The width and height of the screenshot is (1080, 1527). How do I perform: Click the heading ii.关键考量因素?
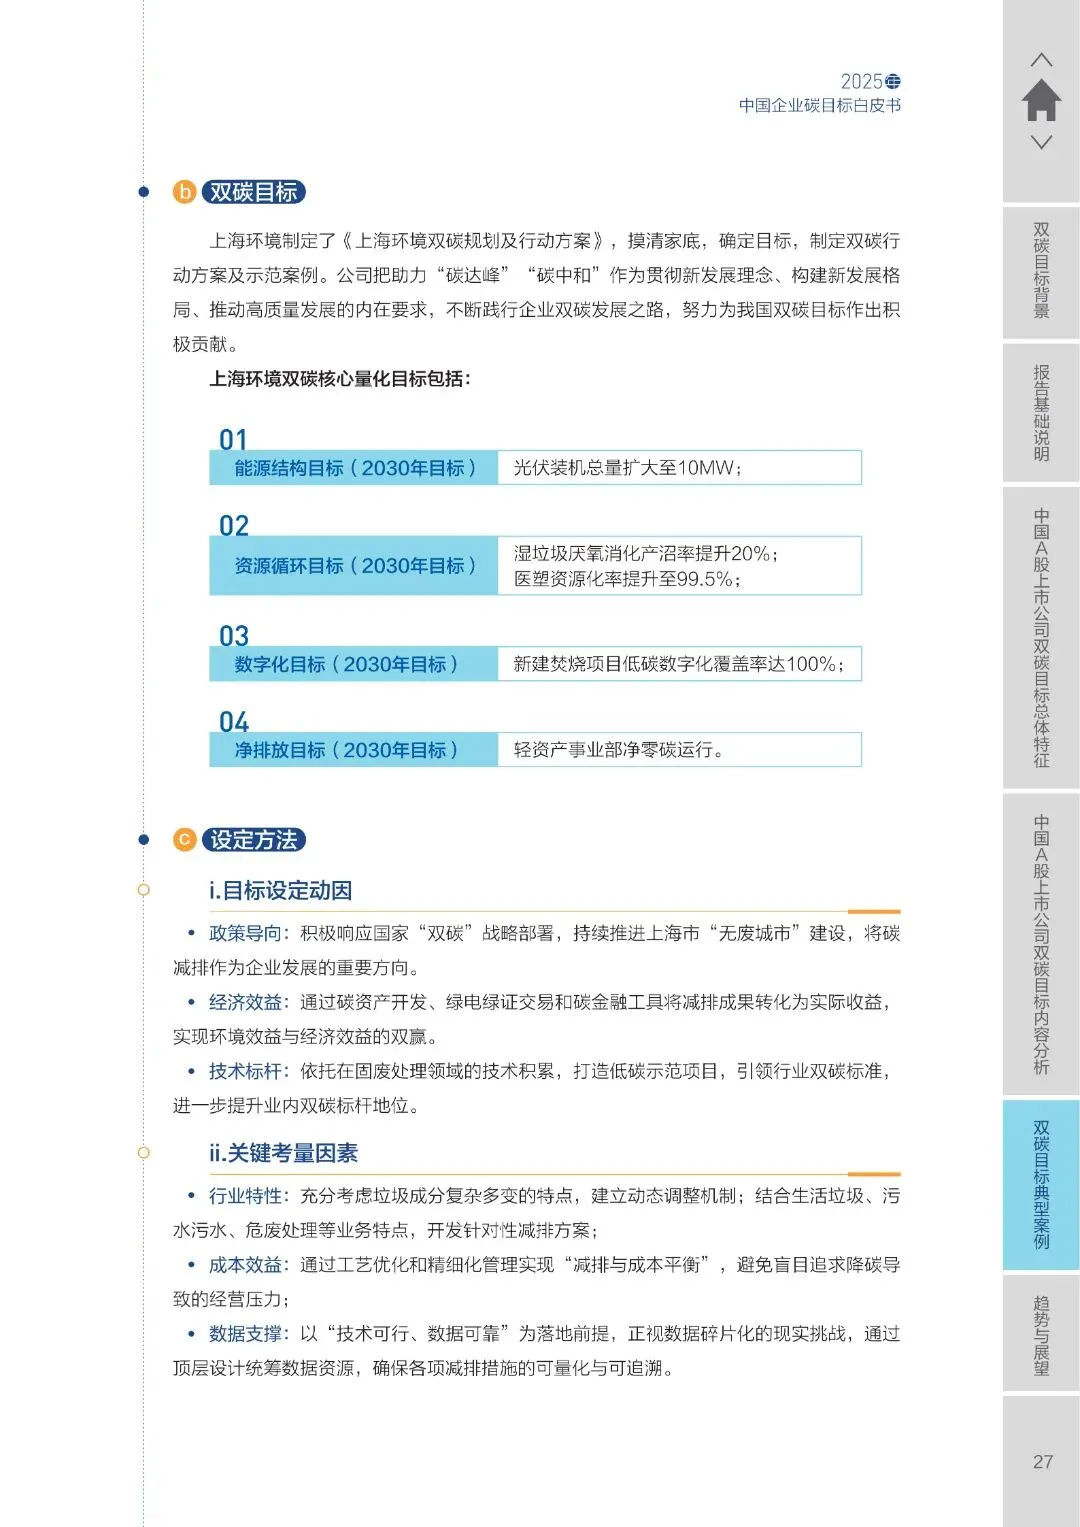283,1153
